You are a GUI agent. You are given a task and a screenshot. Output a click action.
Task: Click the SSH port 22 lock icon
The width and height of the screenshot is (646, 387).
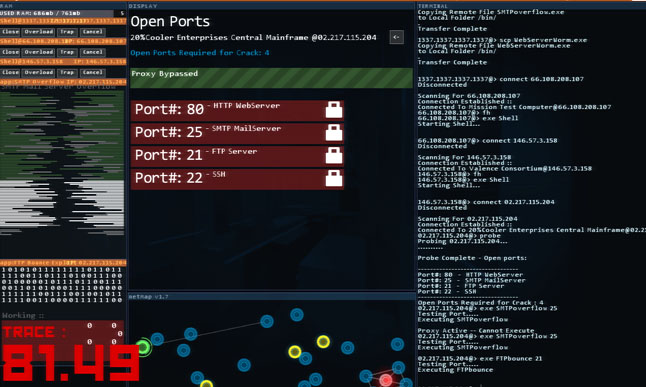[x=334, y=178]
